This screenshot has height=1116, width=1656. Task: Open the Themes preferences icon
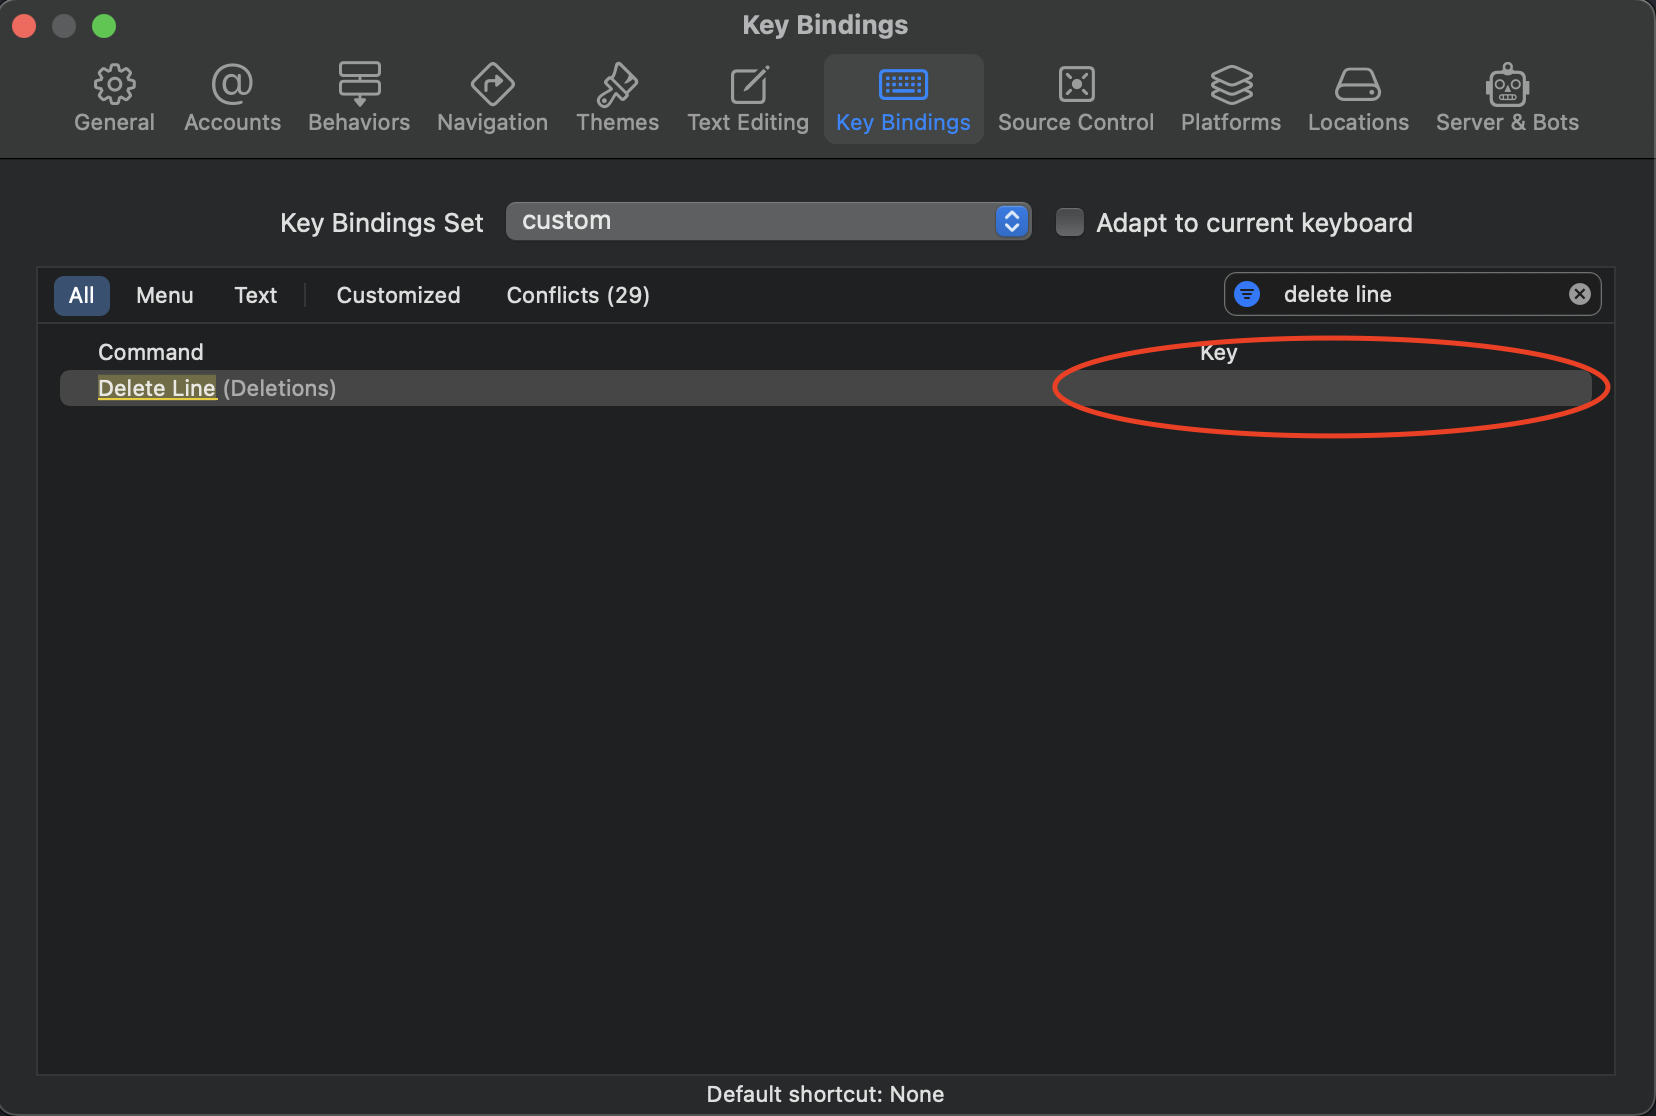click(x=617, y=97)
